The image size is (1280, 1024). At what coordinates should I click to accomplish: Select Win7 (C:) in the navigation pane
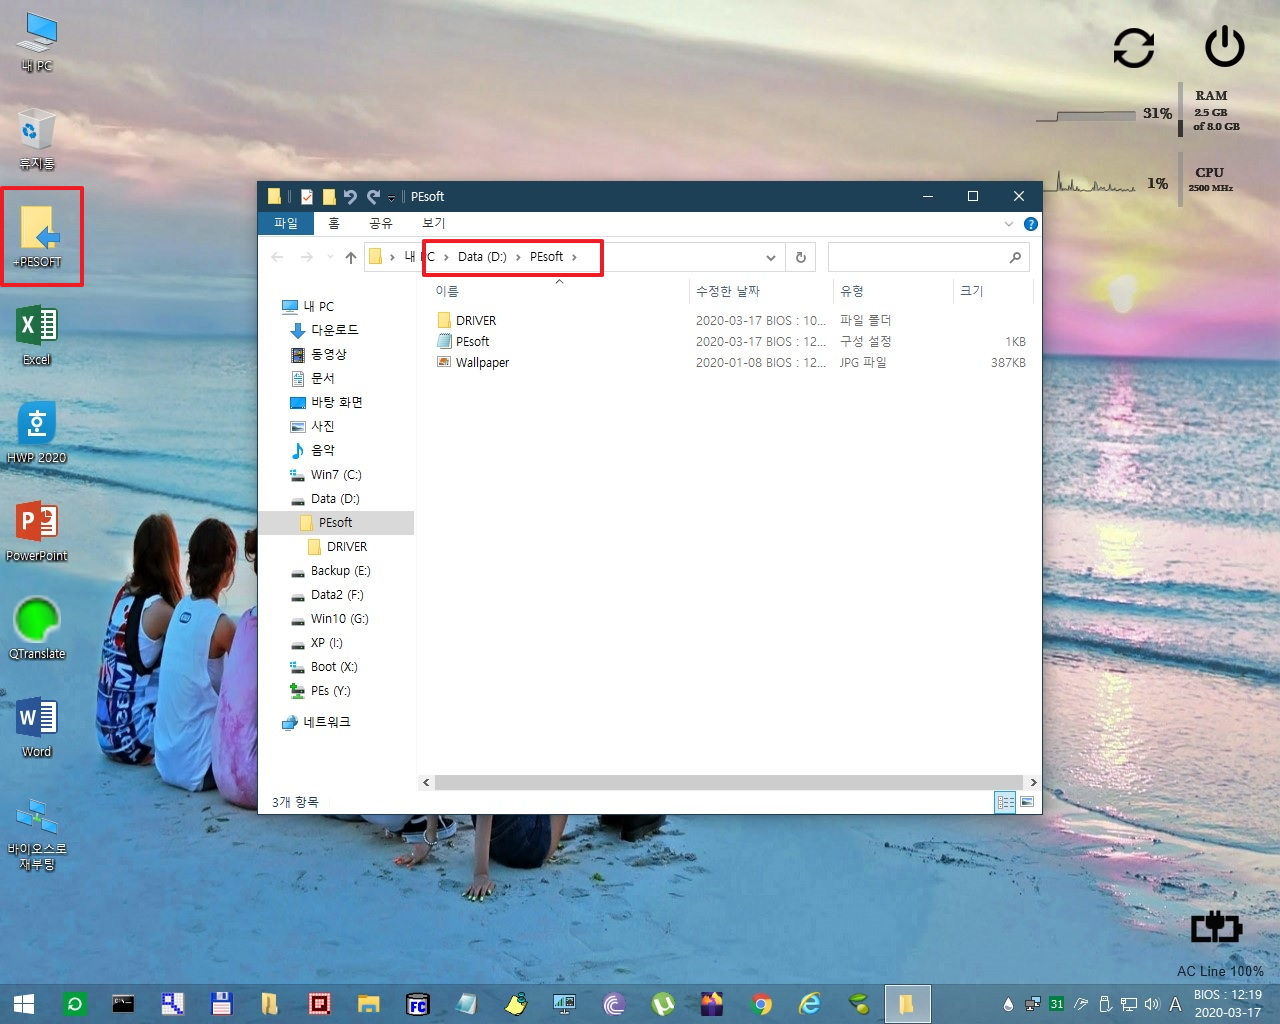(336, 475)
